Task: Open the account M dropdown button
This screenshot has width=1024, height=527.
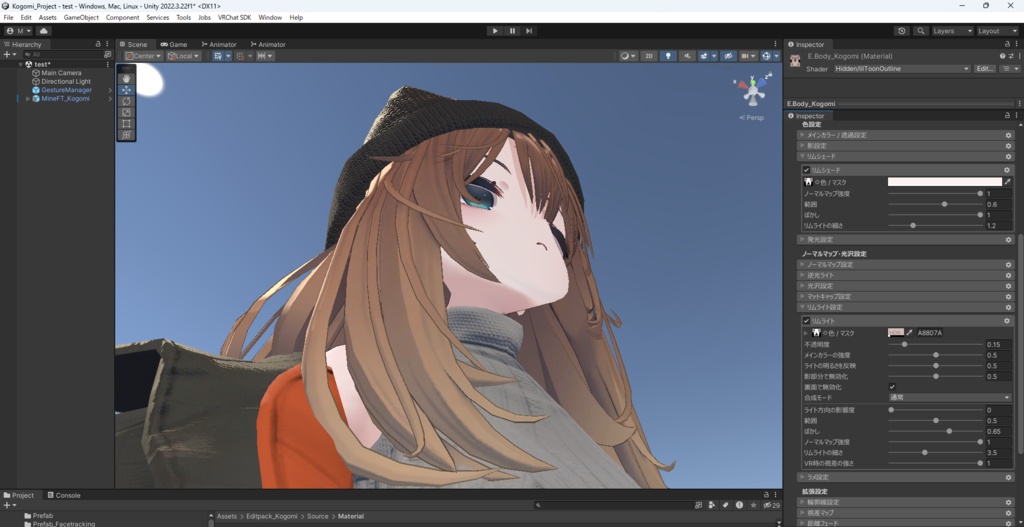Action: 18,31
